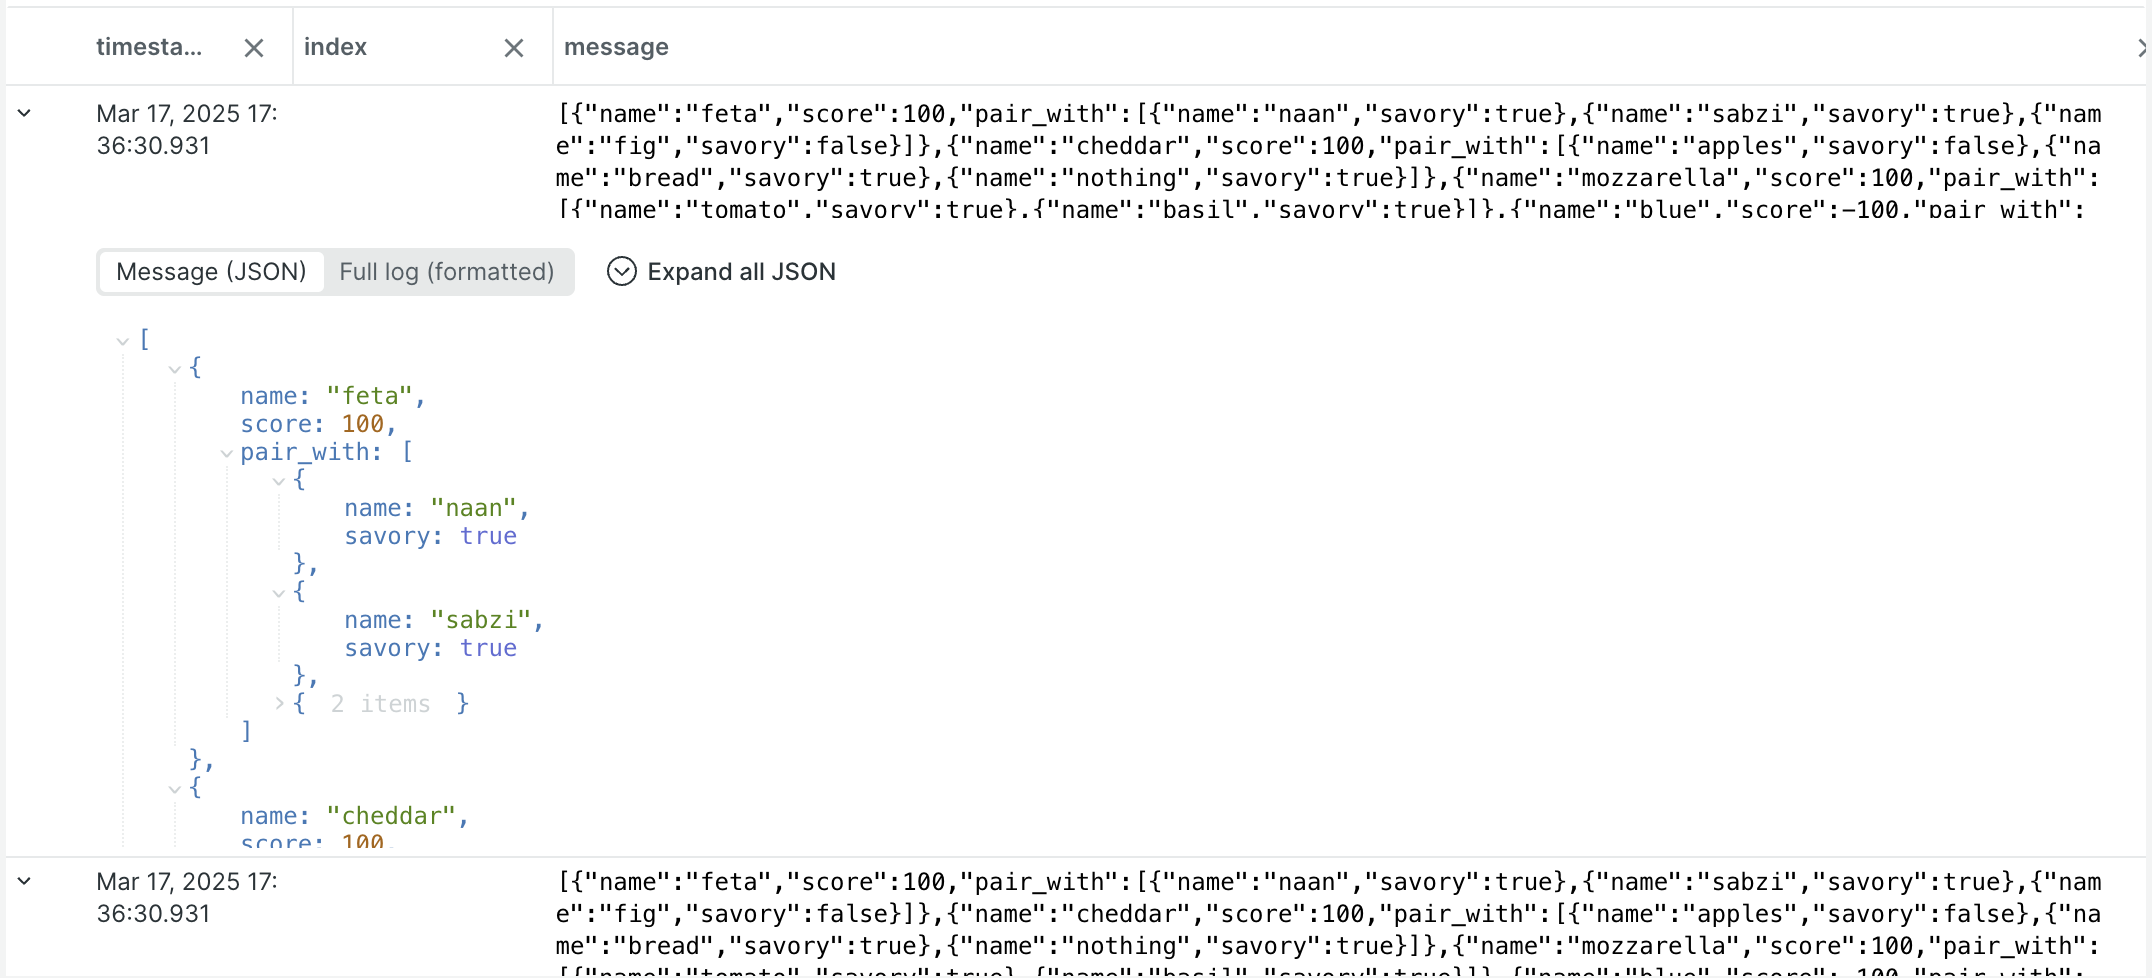This screenshot has height=978, width=2152.
Task: Close the index column using its X icon
Action: point(513,47)
